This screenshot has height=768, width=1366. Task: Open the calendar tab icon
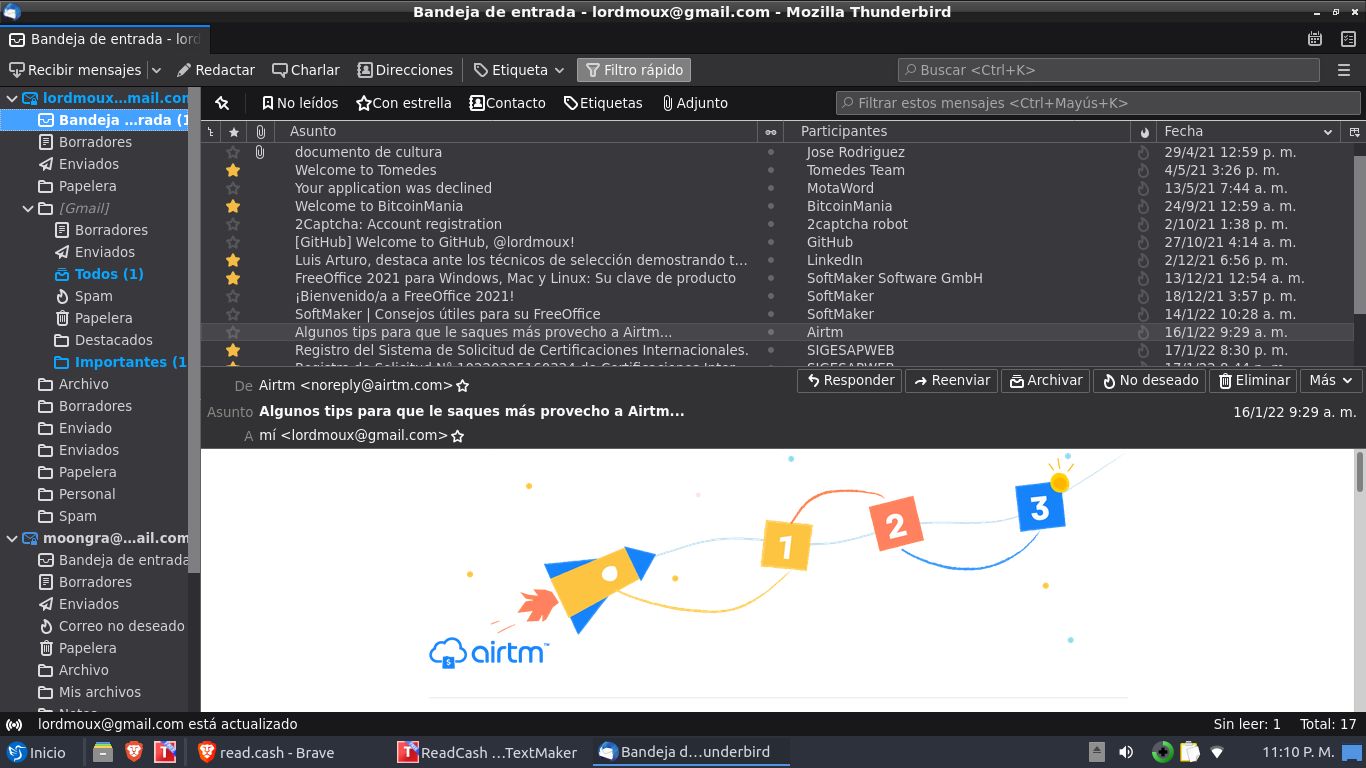point(1315,39)
